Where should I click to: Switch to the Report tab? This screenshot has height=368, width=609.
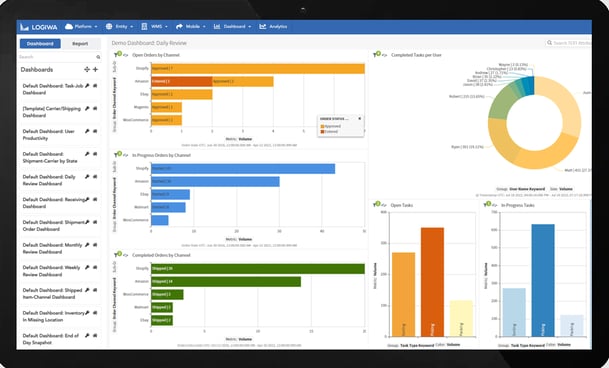80,44
